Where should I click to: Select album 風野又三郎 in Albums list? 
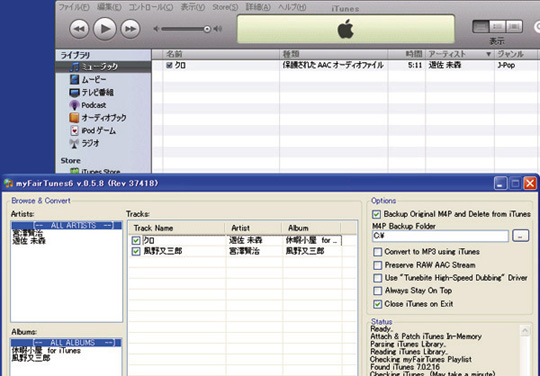(31, 358)
